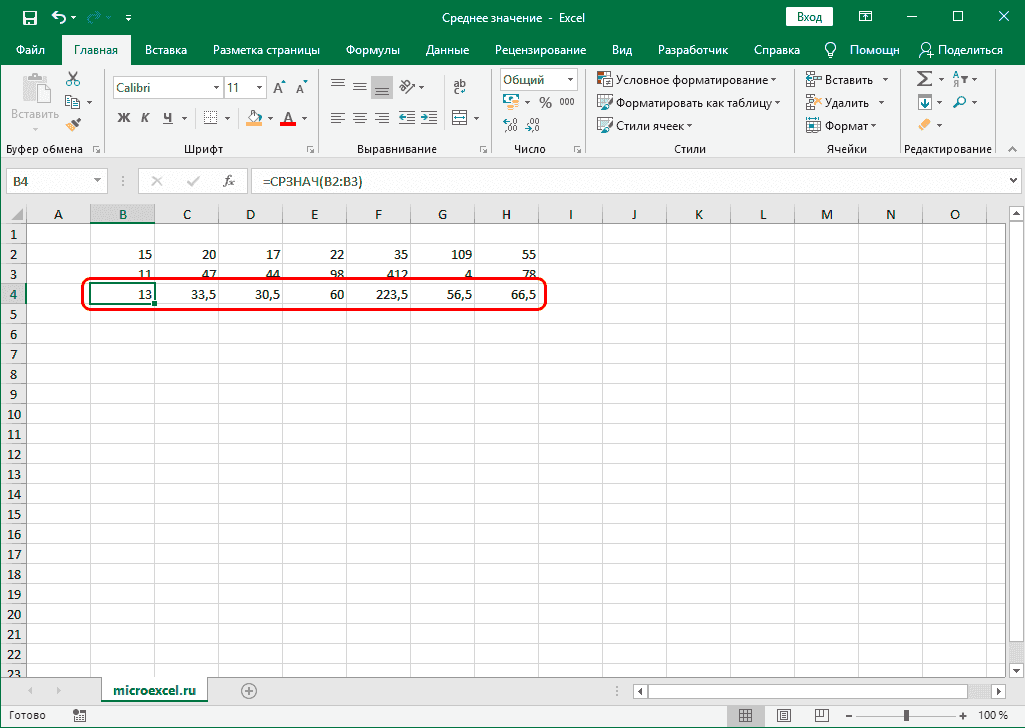The width and height of the screenshot is (1025, 728).
Task: Click the AutoSum sigma icon
Action: tap(924, 79)
